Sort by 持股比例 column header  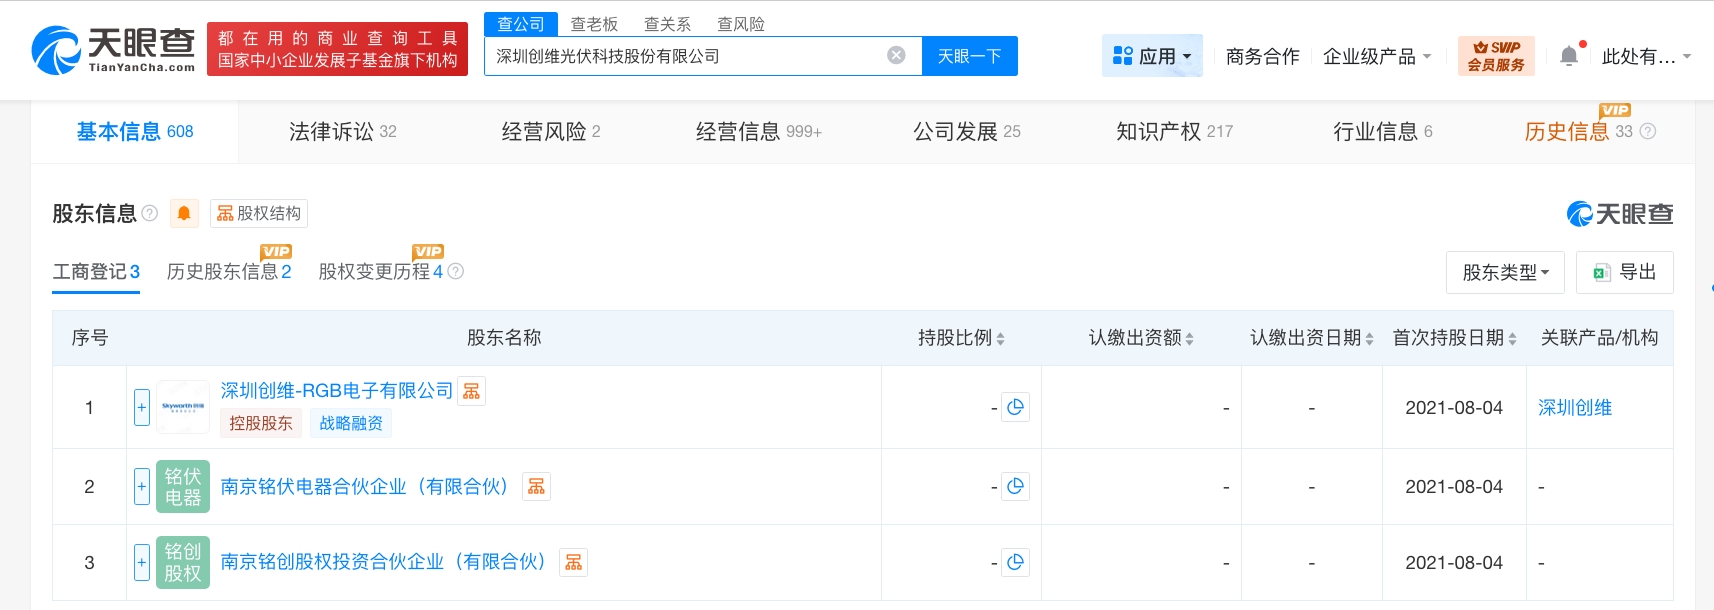pyautogui.click(x=960, y=338)
